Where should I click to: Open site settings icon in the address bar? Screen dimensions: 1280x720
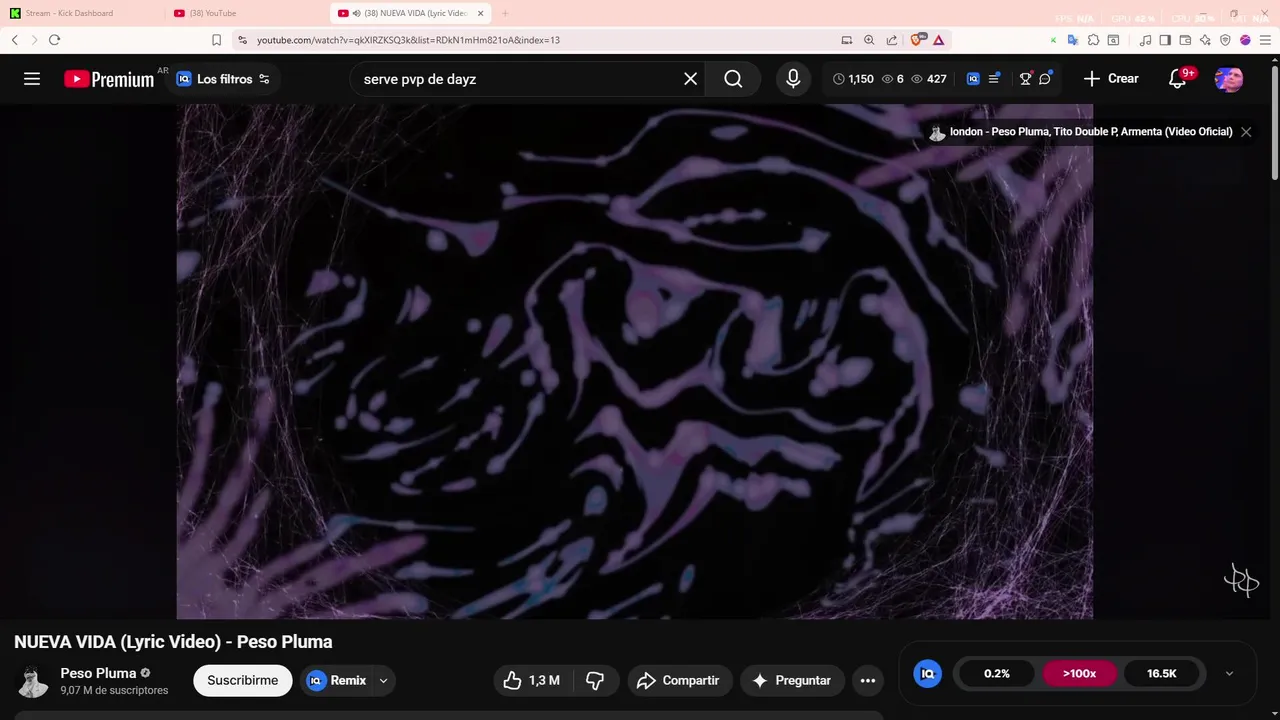(x=241, y=40)
